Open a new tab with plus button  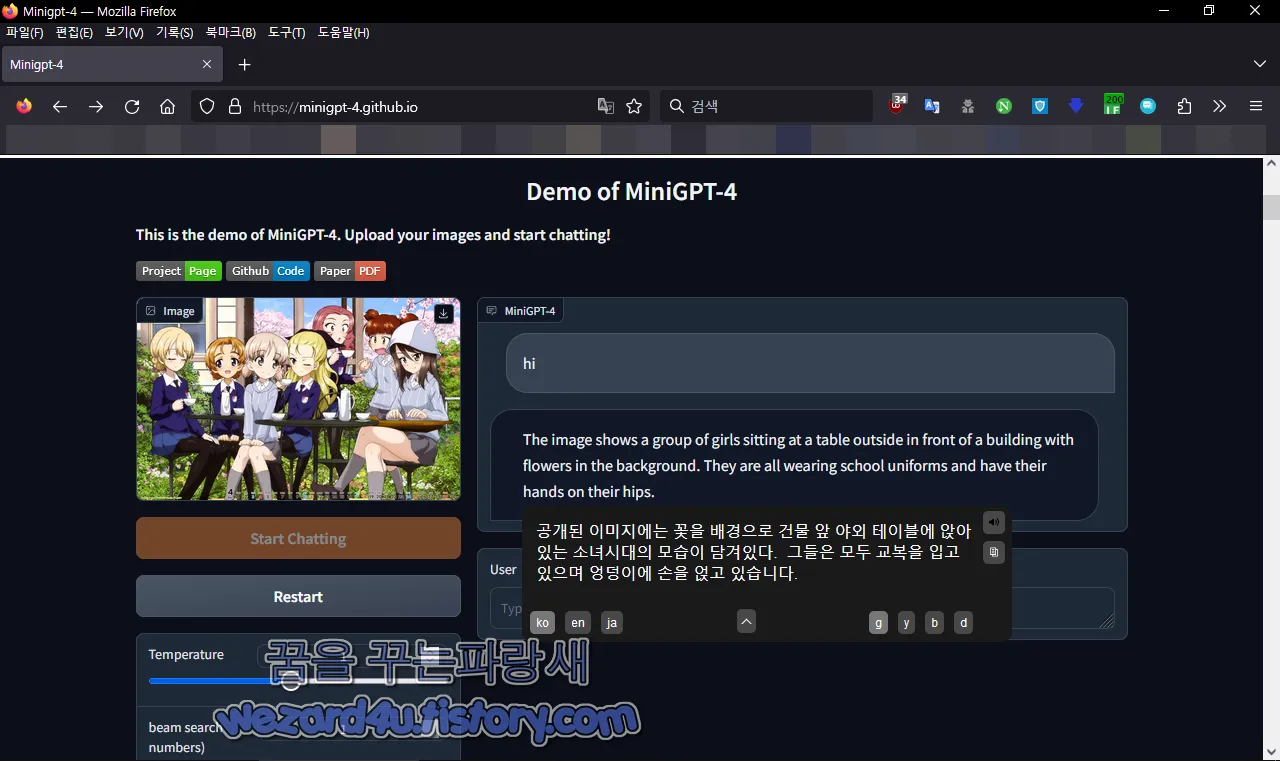click(x=244, y=65)
